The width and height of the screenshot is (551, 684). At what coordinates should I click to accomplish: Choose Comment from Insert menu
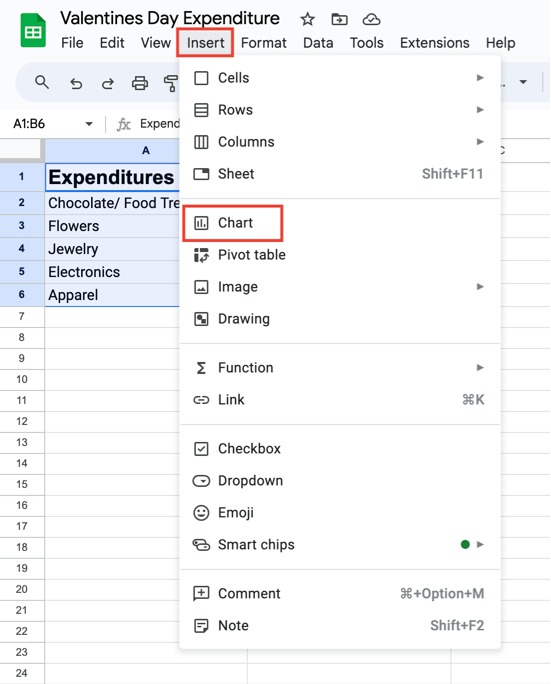pos(340,593)
